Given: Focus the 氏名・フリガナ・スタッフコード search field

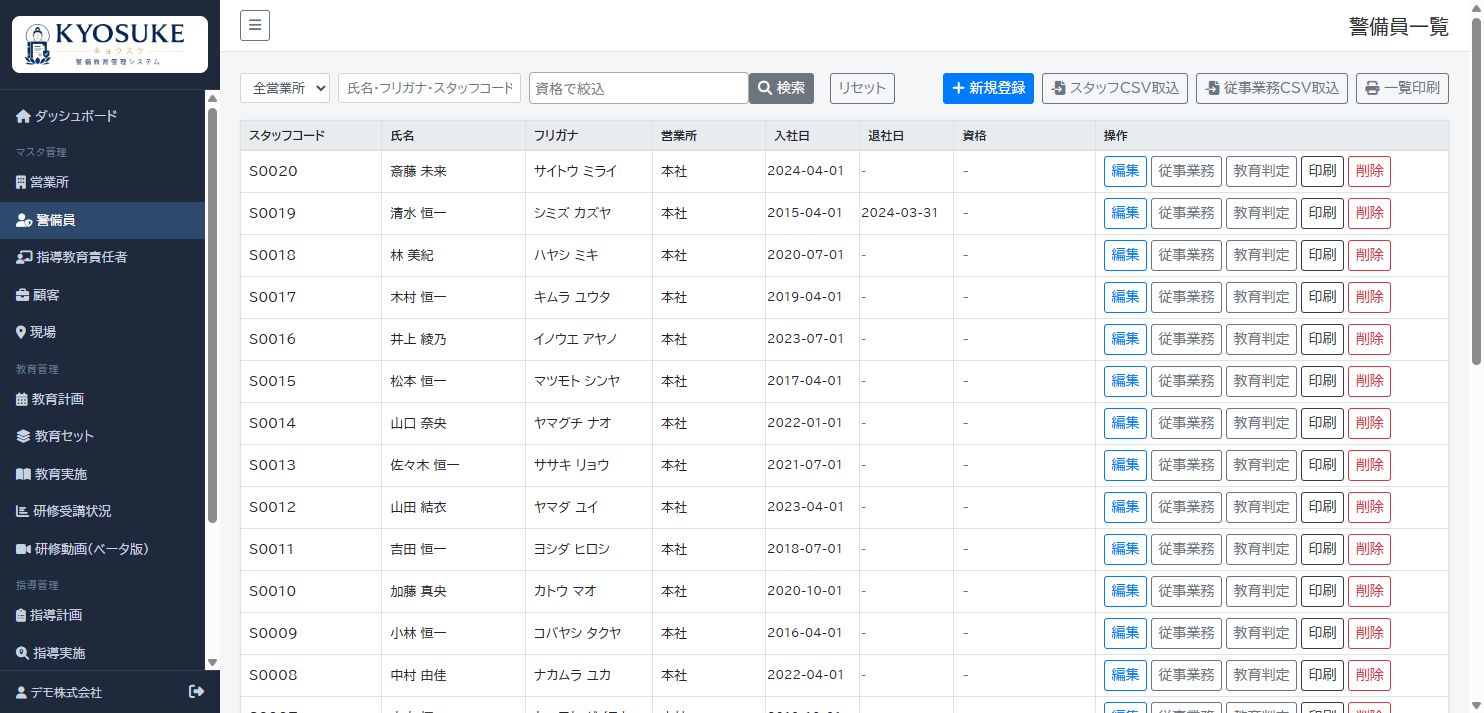Looking at the screenshot, I should tap(429, 88).
